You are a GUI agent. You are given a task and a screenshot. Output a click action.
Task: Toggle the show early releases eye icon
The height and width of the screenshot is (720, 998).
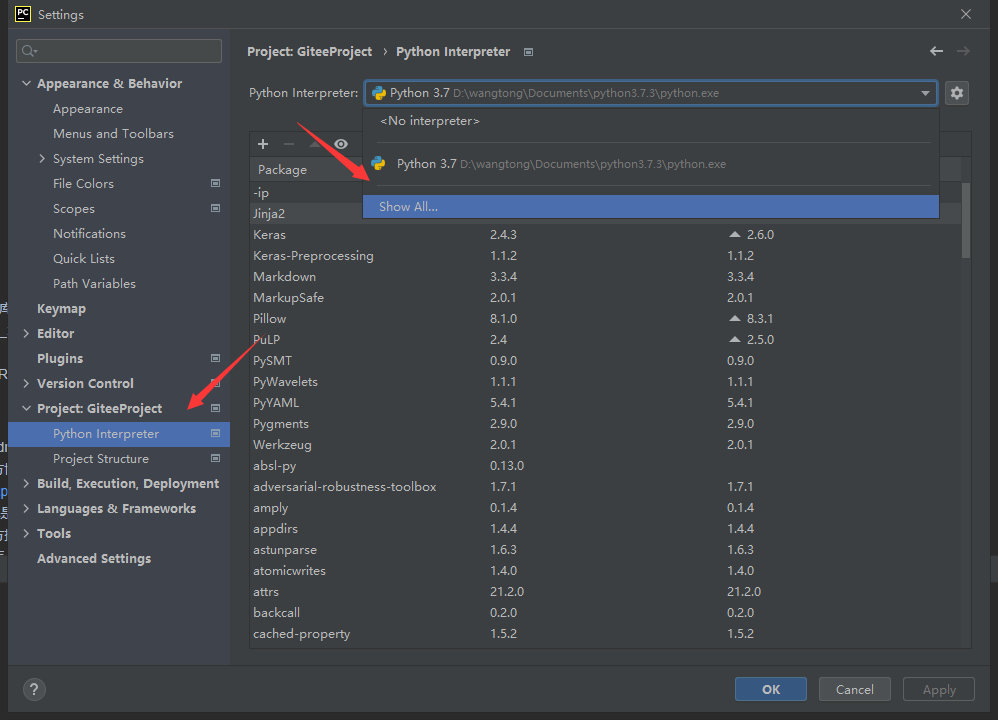tap(341, 144)
